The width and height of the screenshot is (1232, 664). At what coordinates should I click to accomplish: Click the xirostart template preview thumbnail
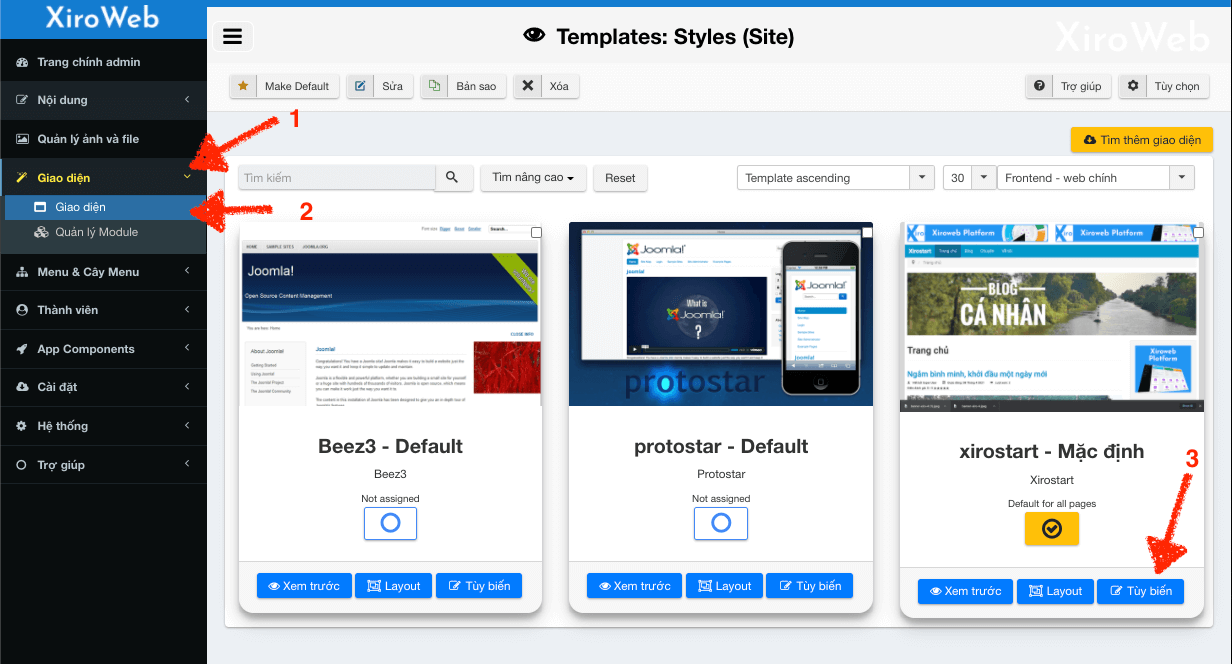click(1052, 317)
